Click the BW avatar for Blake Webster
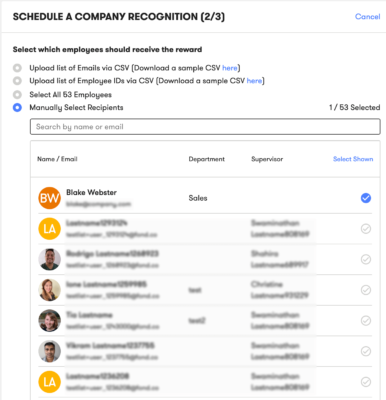The height and width of the screenshot is (400, 386). pyautogui.click(x=49, y=198)
